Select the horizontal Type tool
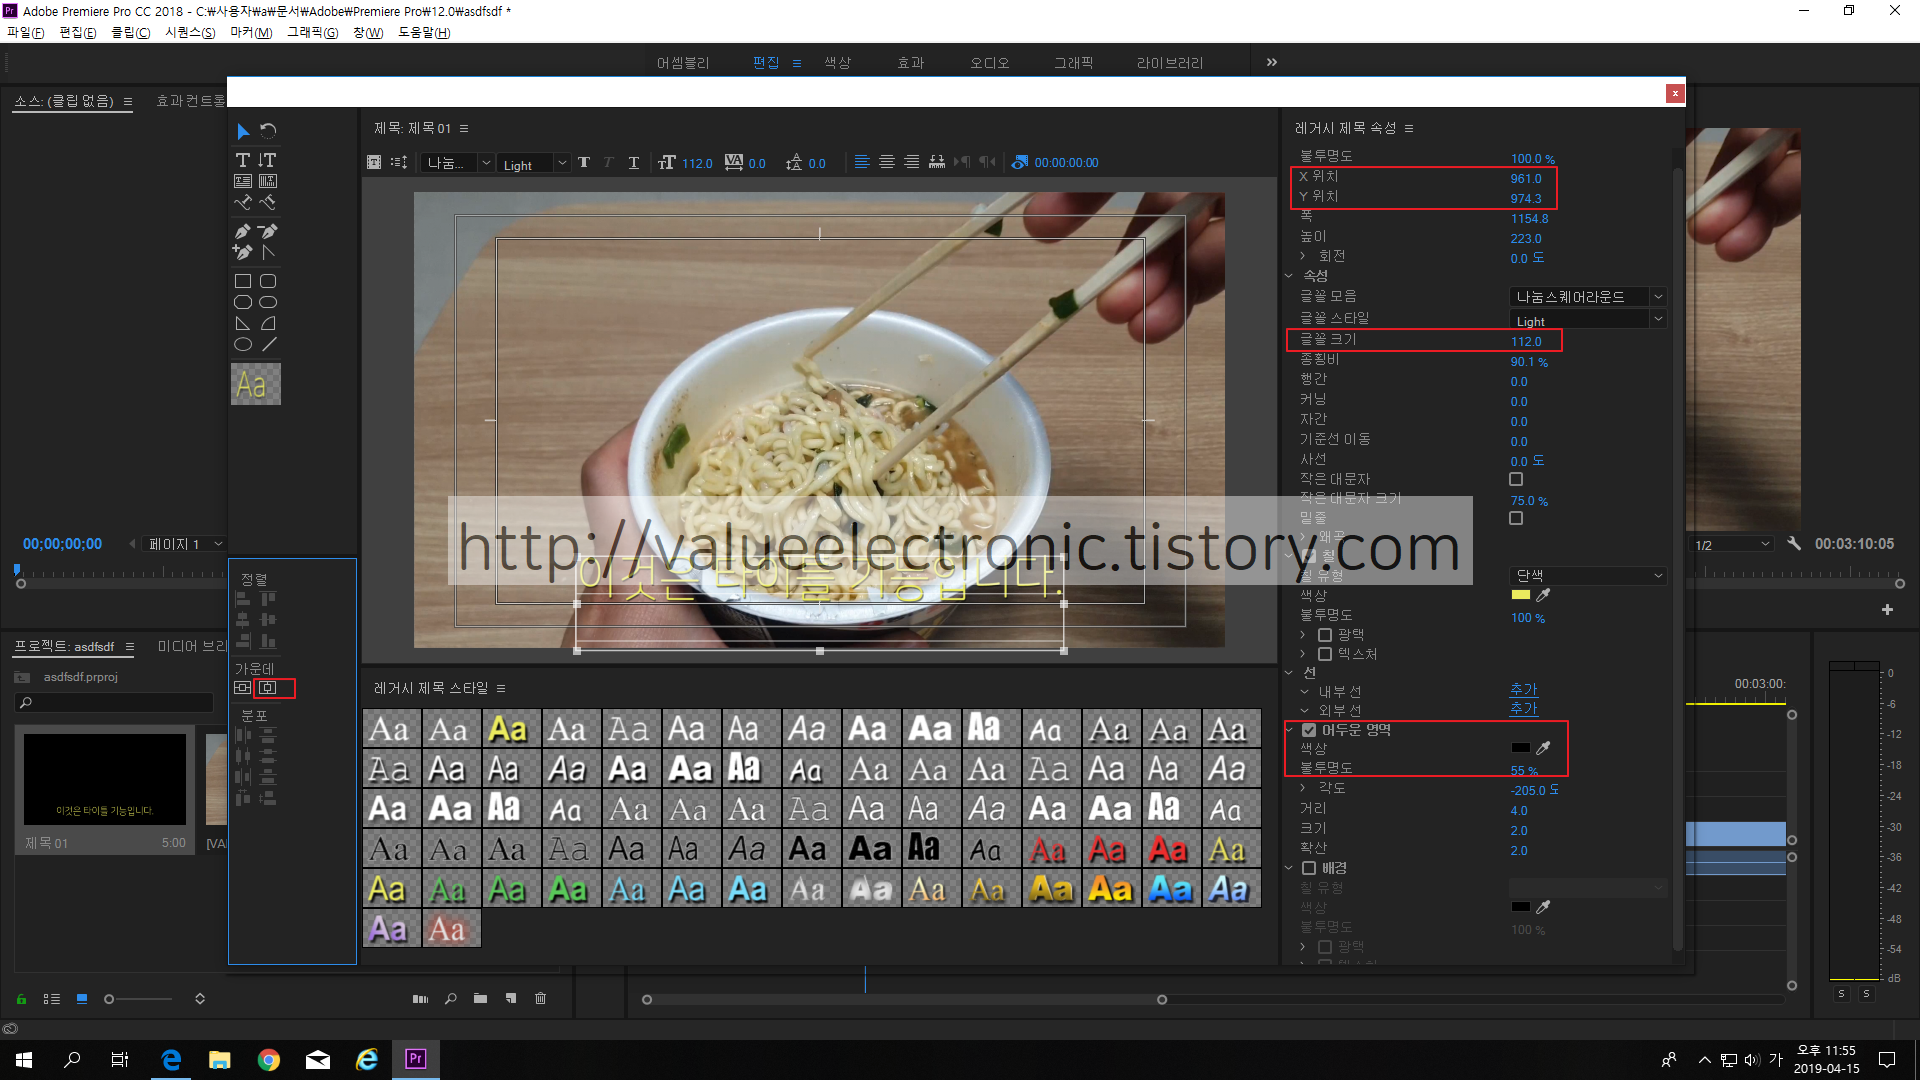 [242, 160]
